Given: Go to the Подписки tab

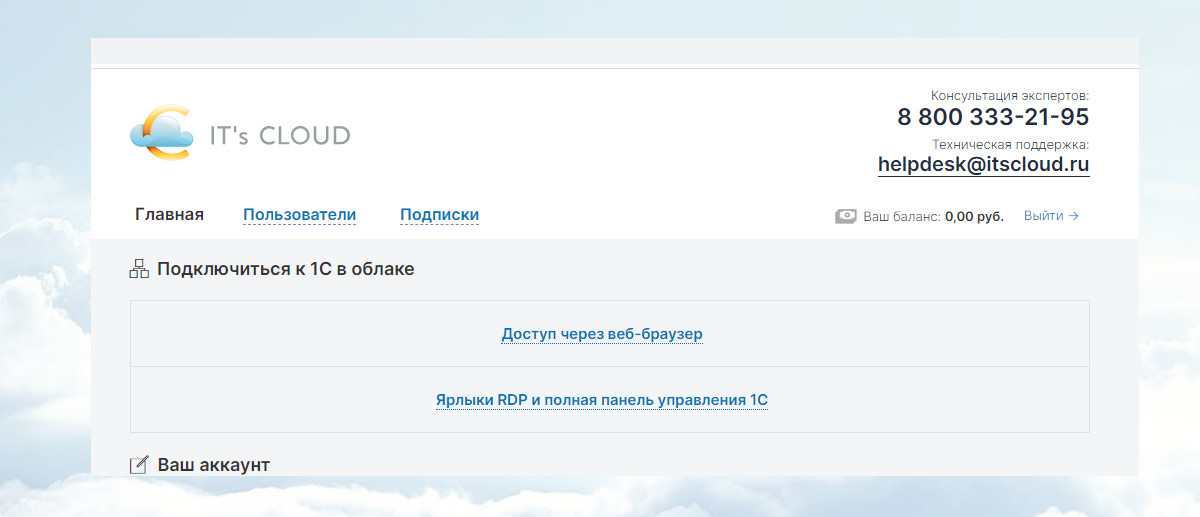Looking at the screenshot, I should pos(439,215).
